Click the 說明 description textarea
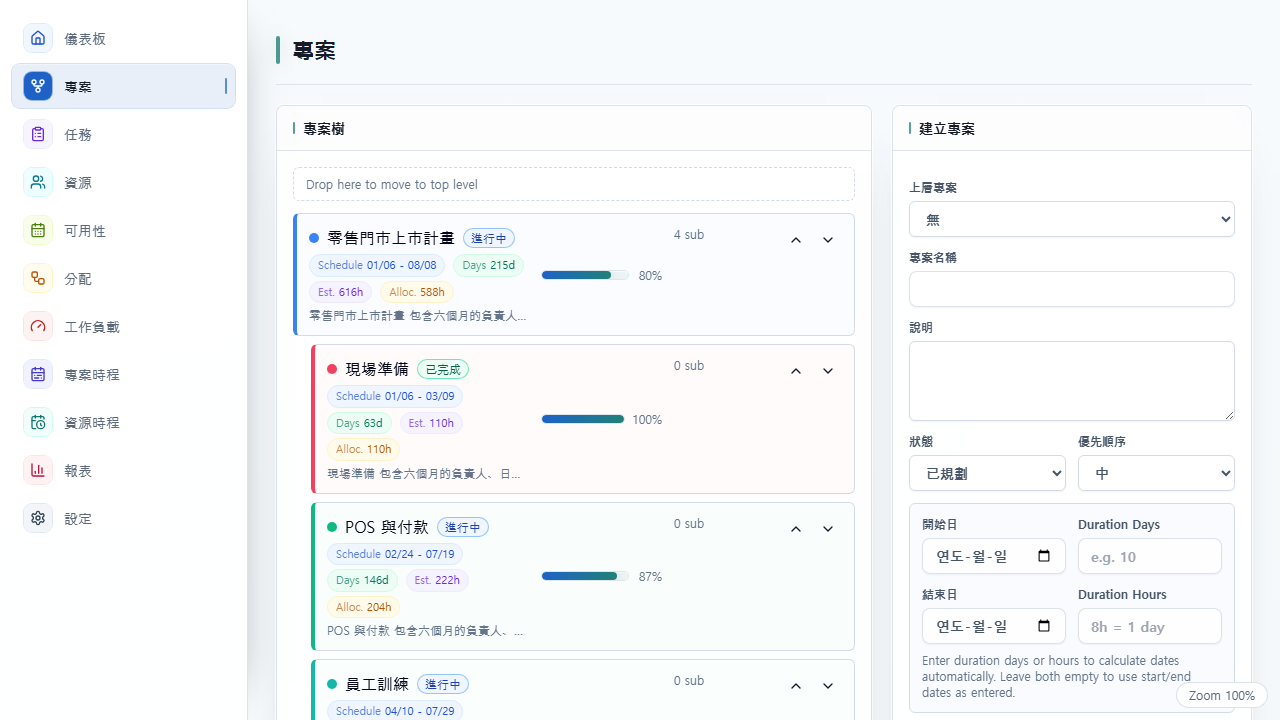The image size is (1280, 720). [1072, 381]
